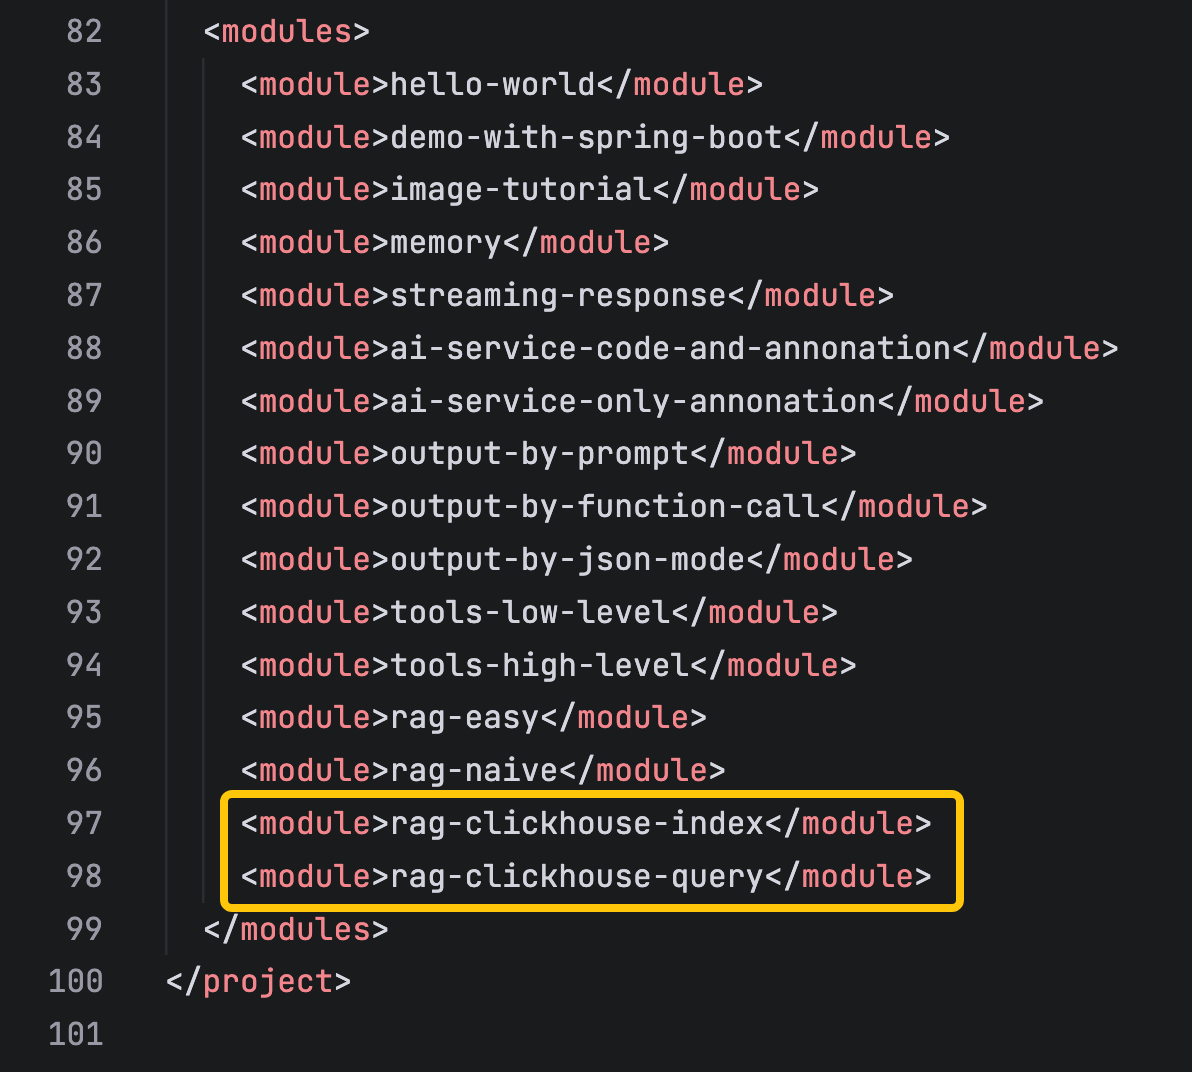Screen dimensions: 1192x1072
Task: Select the image-tutorial module text
Action: pos(521,190)
